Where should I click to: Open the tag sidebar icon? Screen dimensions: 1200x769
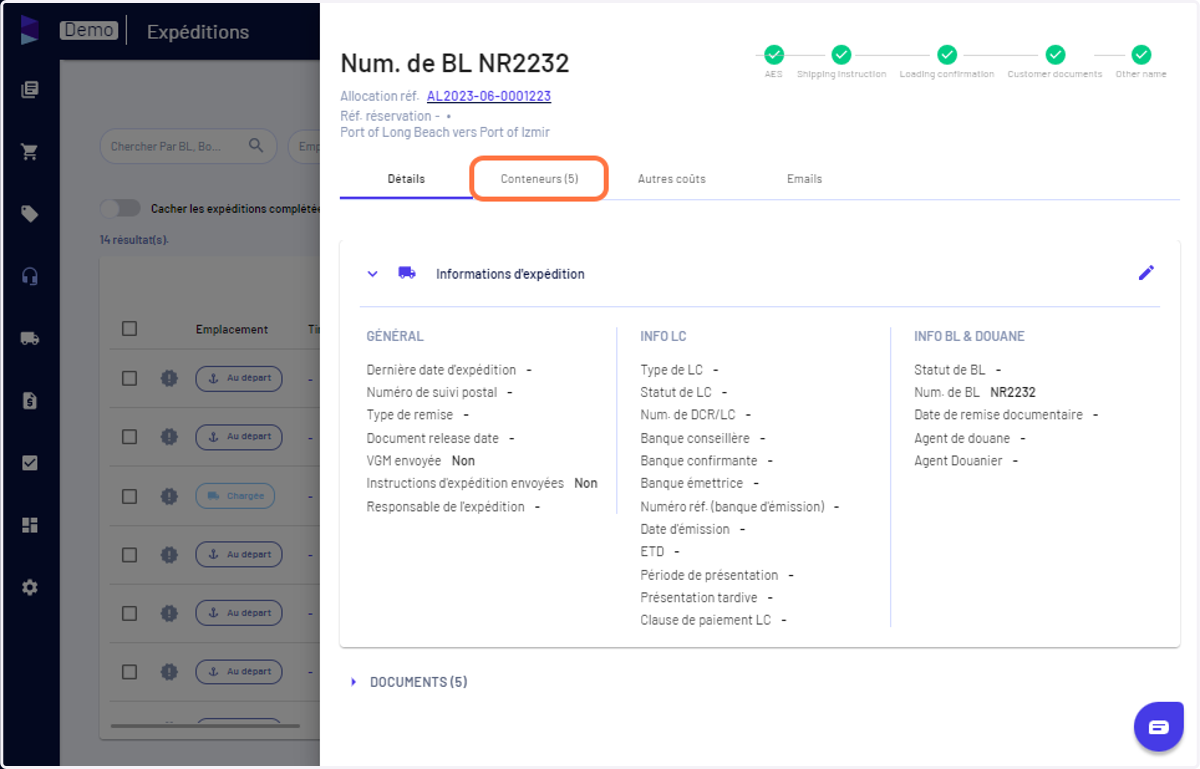pos(30,214)
